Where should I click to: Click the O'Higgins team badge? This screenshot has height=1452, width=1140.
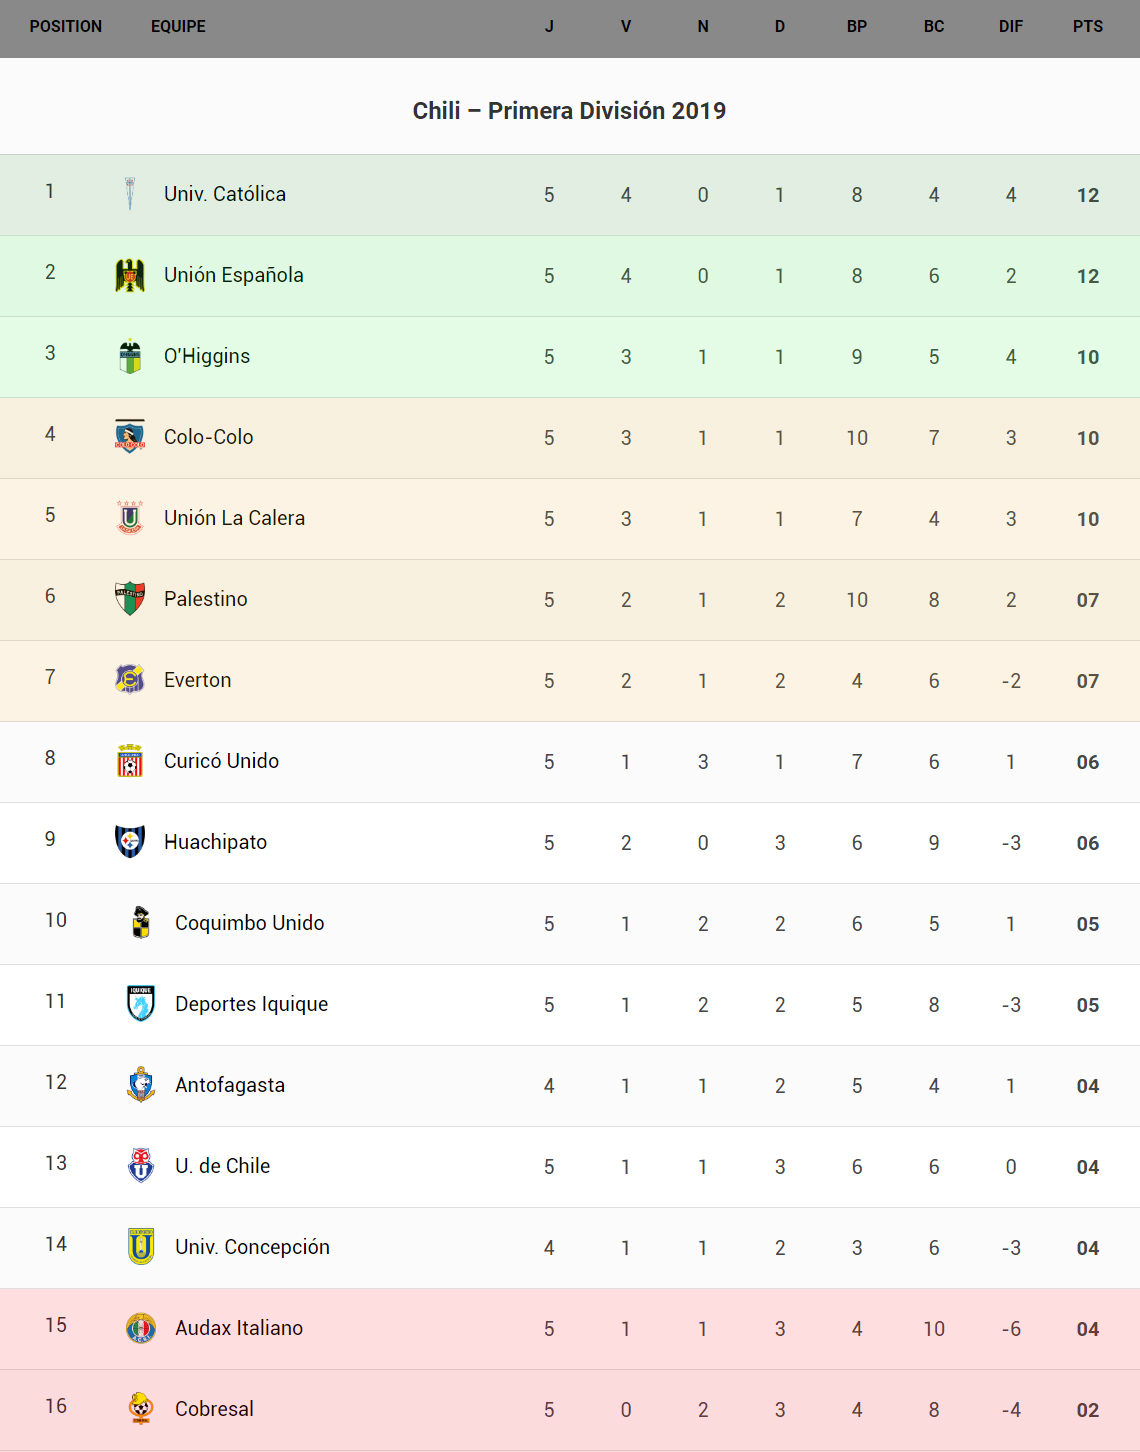(130, 356)
